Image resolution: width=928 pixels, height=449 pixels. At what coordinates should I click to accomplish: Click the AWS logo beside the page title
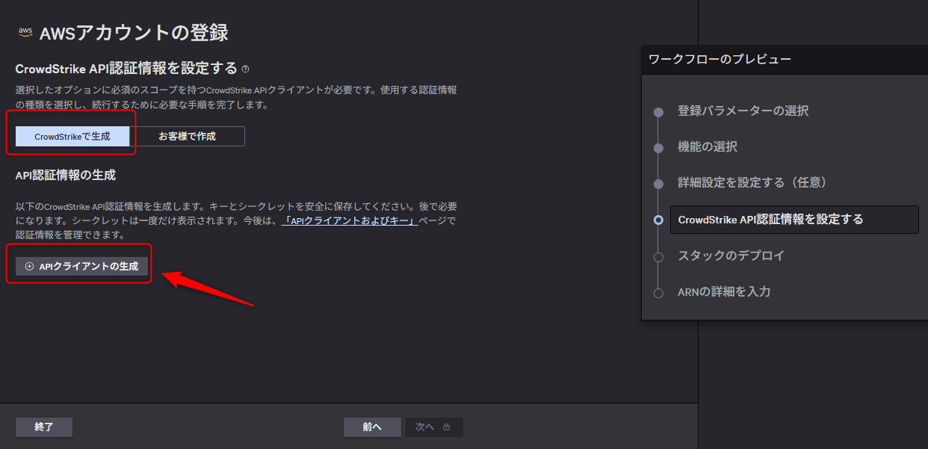pos(25,32)
